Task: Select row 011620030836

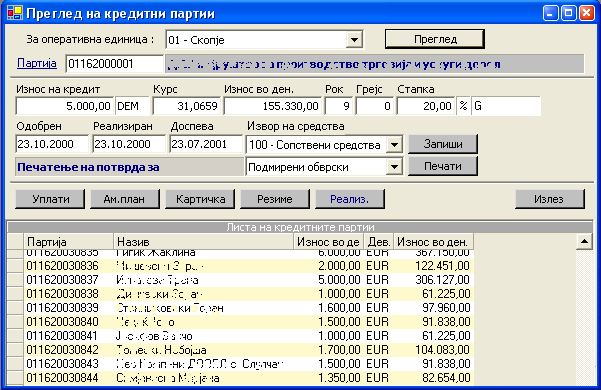Action: pyautogui.click(x=241, y=266)
